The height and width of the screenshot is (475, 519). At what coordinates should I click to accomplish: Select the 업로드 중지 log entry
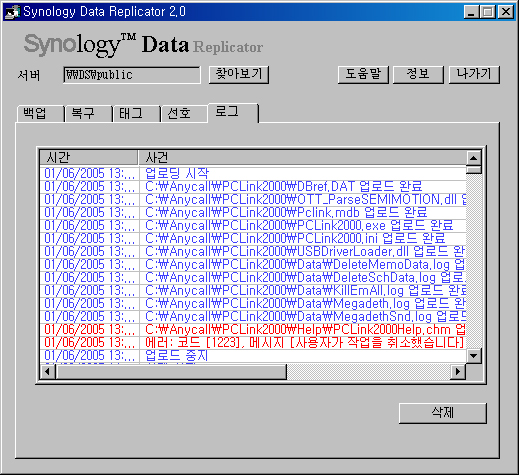[253, 355]
